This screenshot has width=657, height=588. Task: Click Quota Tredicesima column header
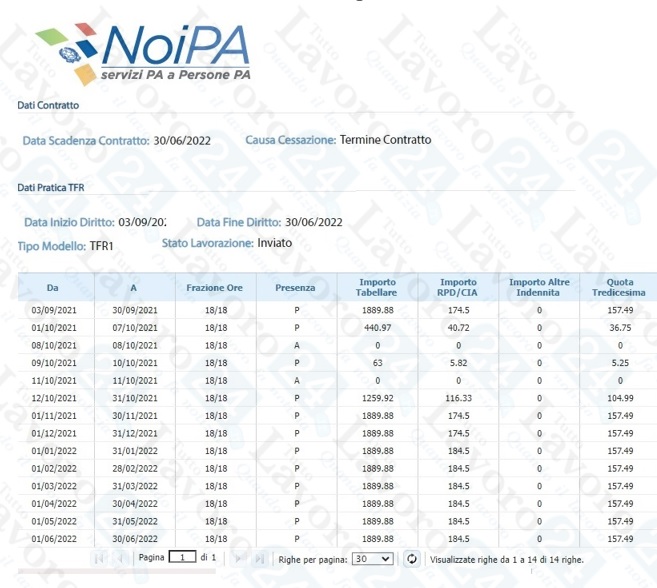pyautogui.click(x=619, y=288)
